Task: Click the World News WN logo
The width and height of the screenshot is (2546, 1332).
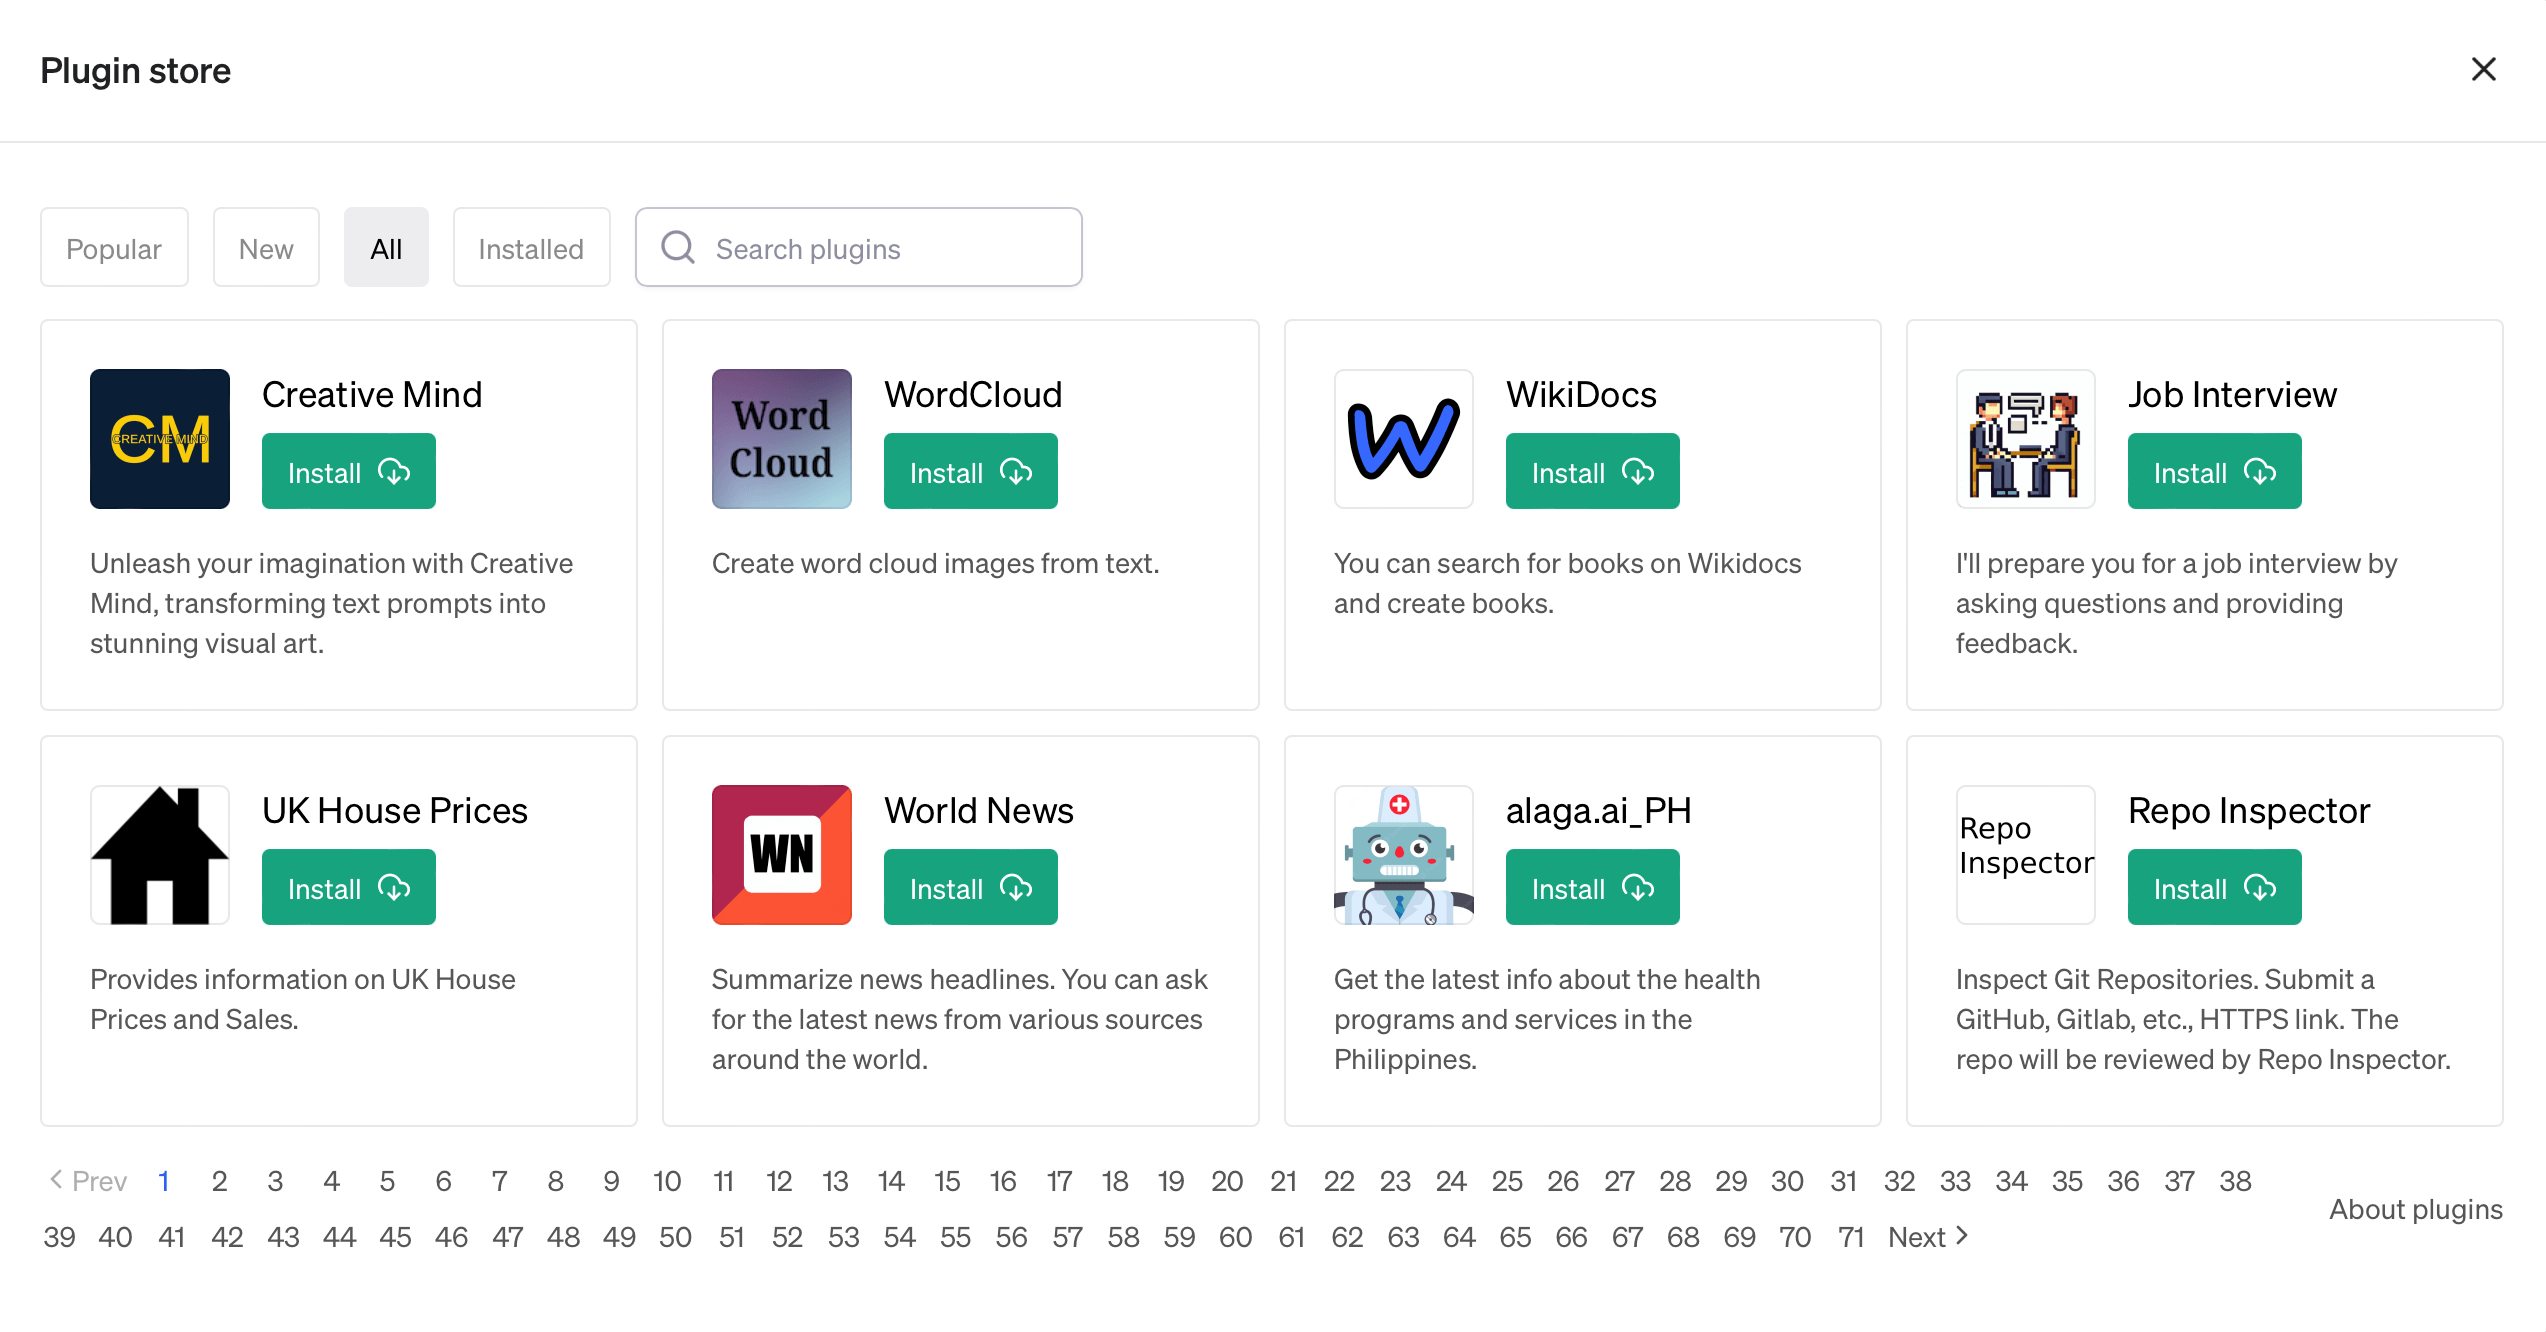Action: click(x=782, y=855)
